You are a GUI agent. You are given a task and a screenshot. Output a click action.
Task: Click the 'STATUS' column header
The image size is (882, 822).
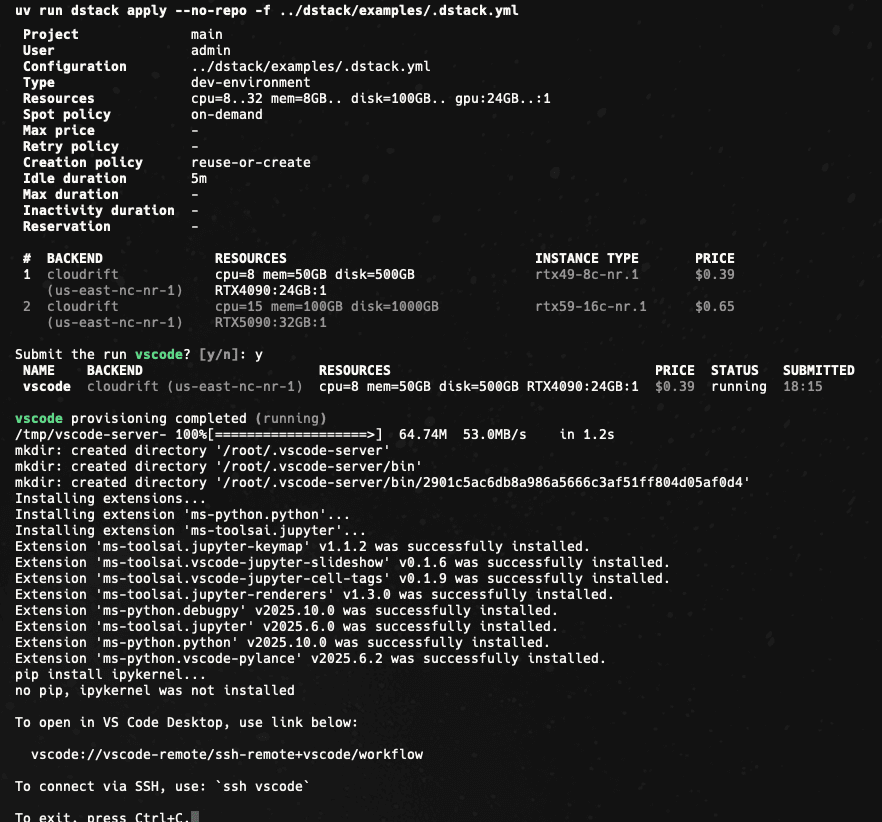[x=735, y=370]
